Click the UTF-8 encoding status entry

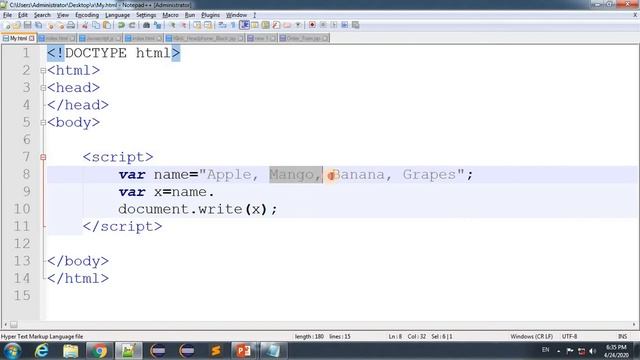569,336
